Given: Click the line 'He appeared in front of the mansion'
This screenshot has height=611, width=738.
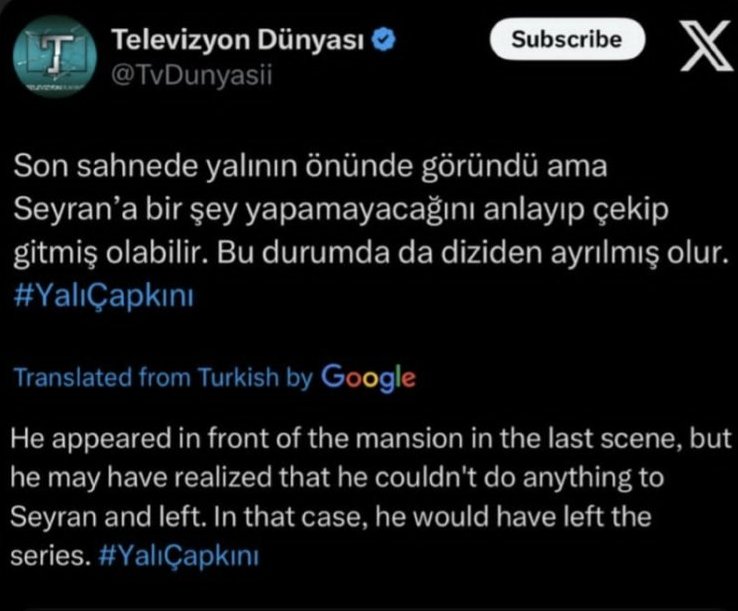Looking at the screenshot, I should point(371,439).
